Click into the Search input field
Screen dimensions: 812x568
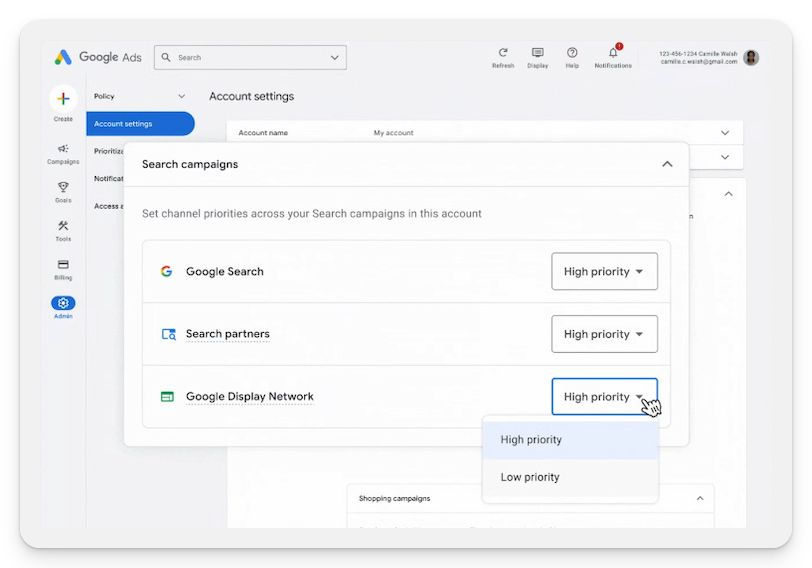pos(250,57)
